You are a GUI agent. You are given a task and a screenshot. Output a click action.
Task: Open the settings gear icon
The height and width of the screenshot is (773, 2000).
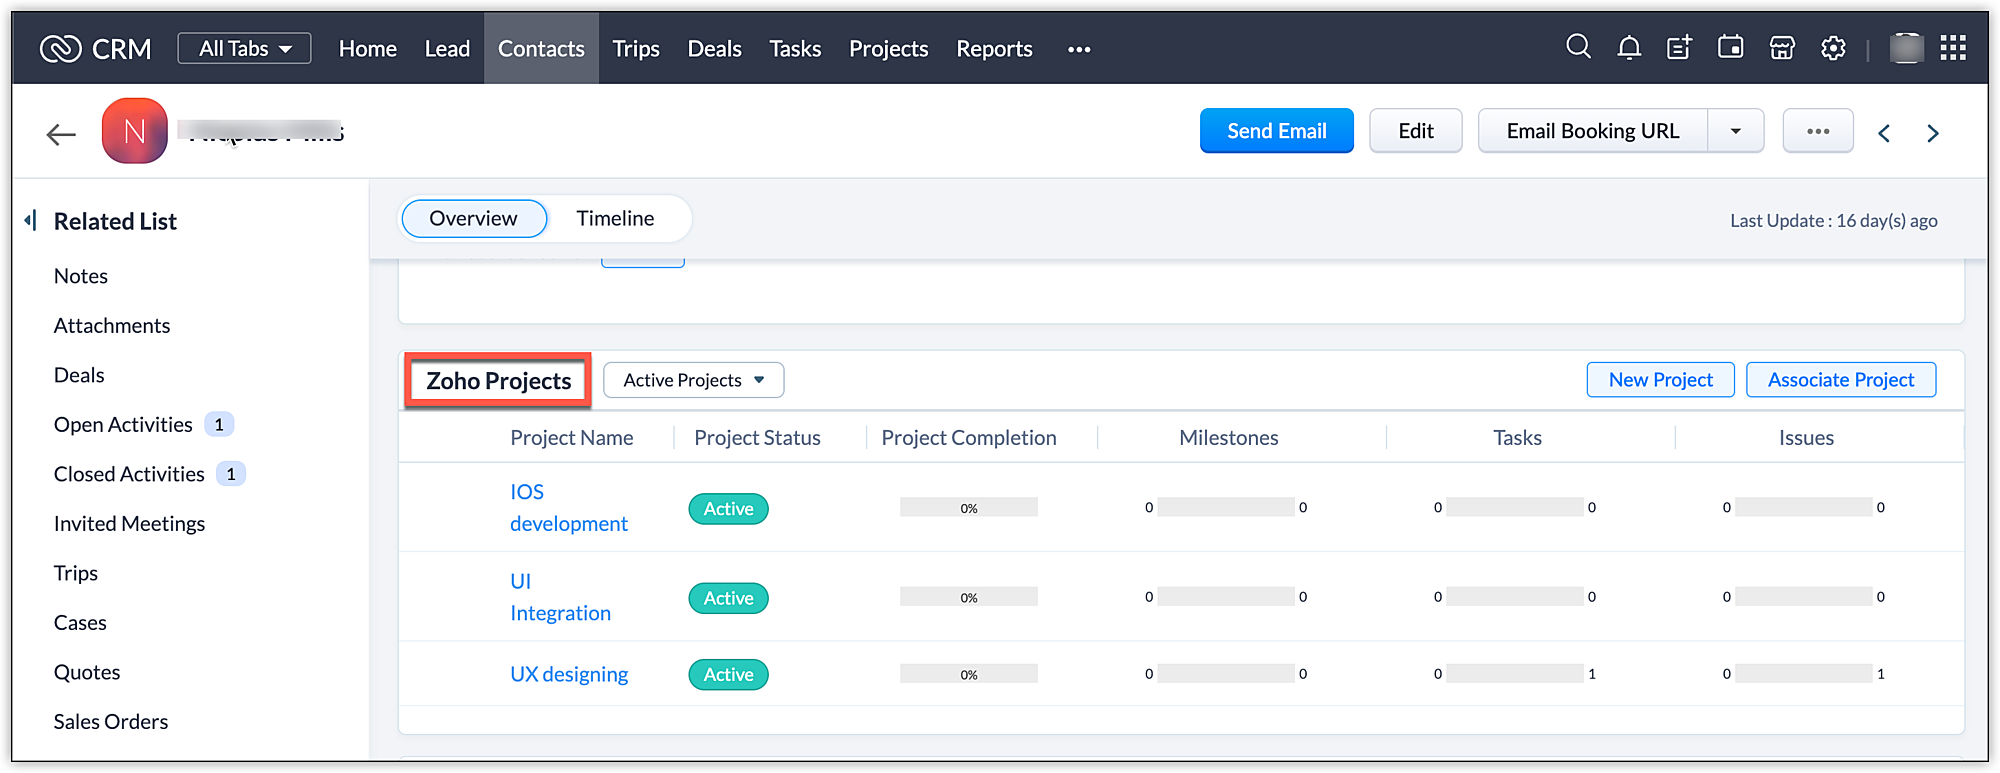[1833, 47]
